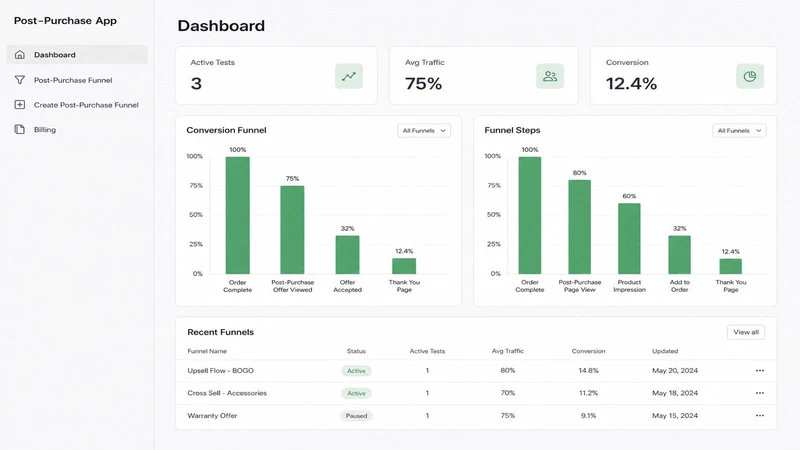The image size is (800, 450).
Task: Click the Recent Funnels heading
Action: pyautogui.click(x=220, y=332)
